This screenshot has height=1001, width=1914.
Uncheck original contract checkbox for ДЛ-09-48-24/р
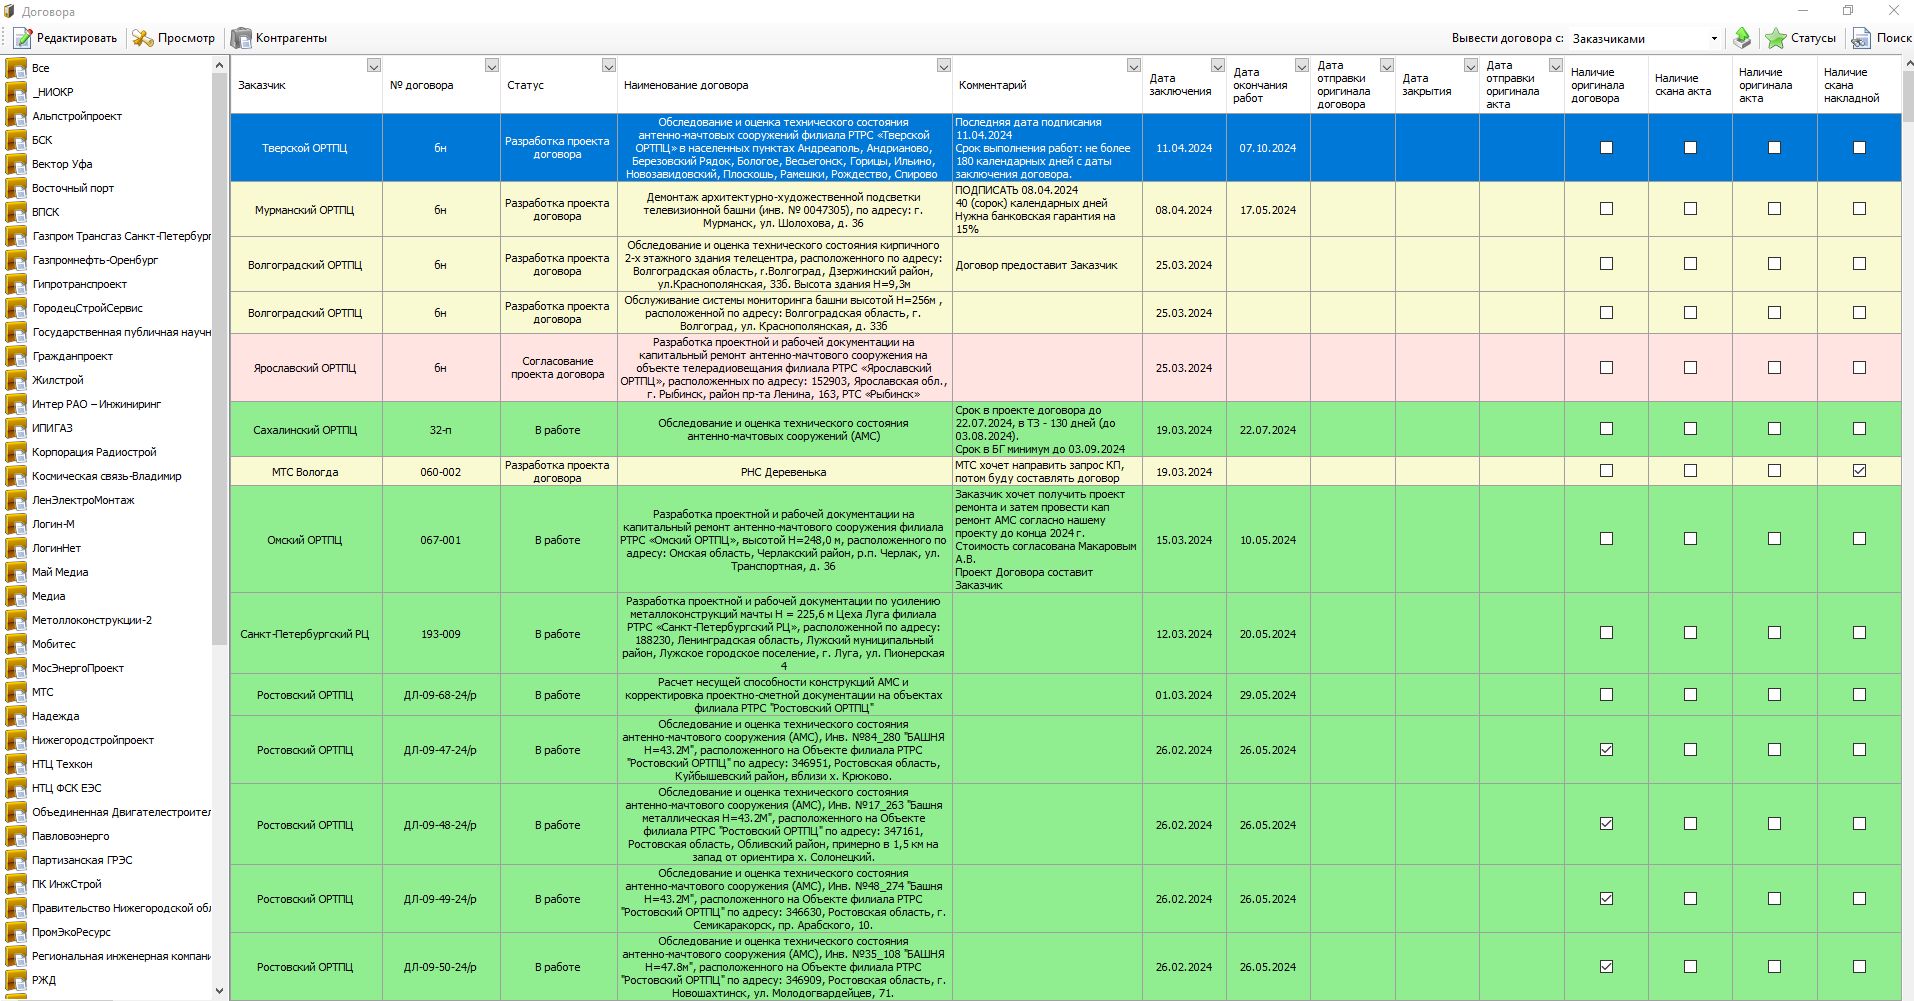tap(1606, 824)
